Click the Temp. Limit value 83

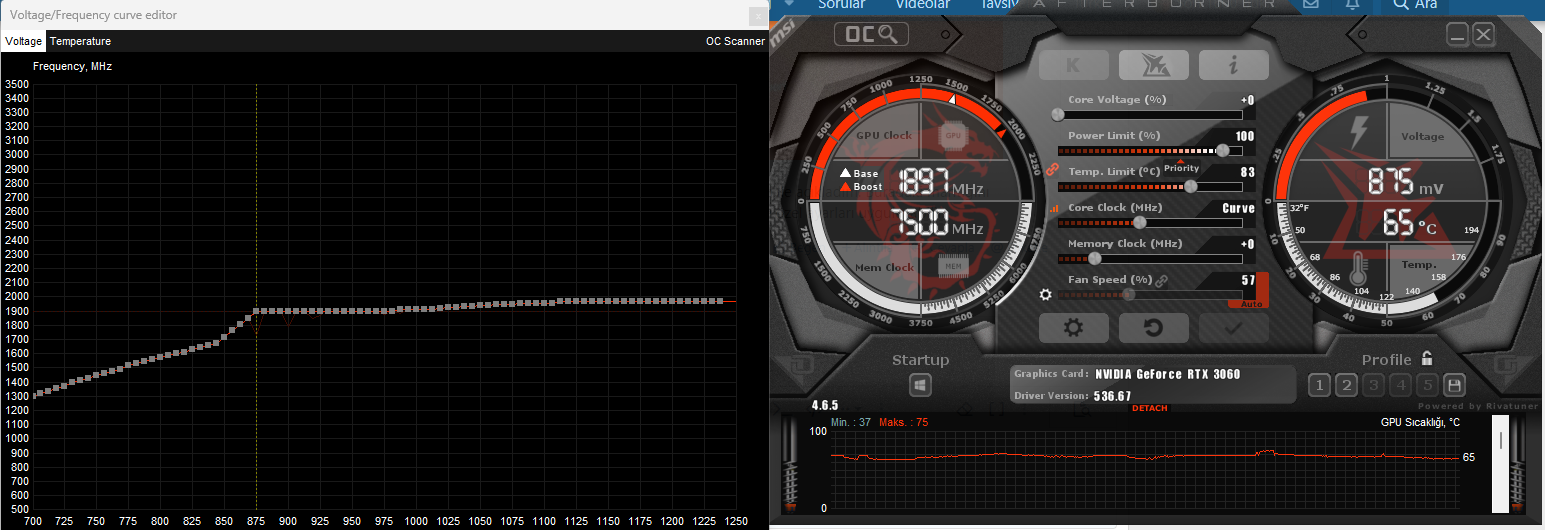(1247, 172)
